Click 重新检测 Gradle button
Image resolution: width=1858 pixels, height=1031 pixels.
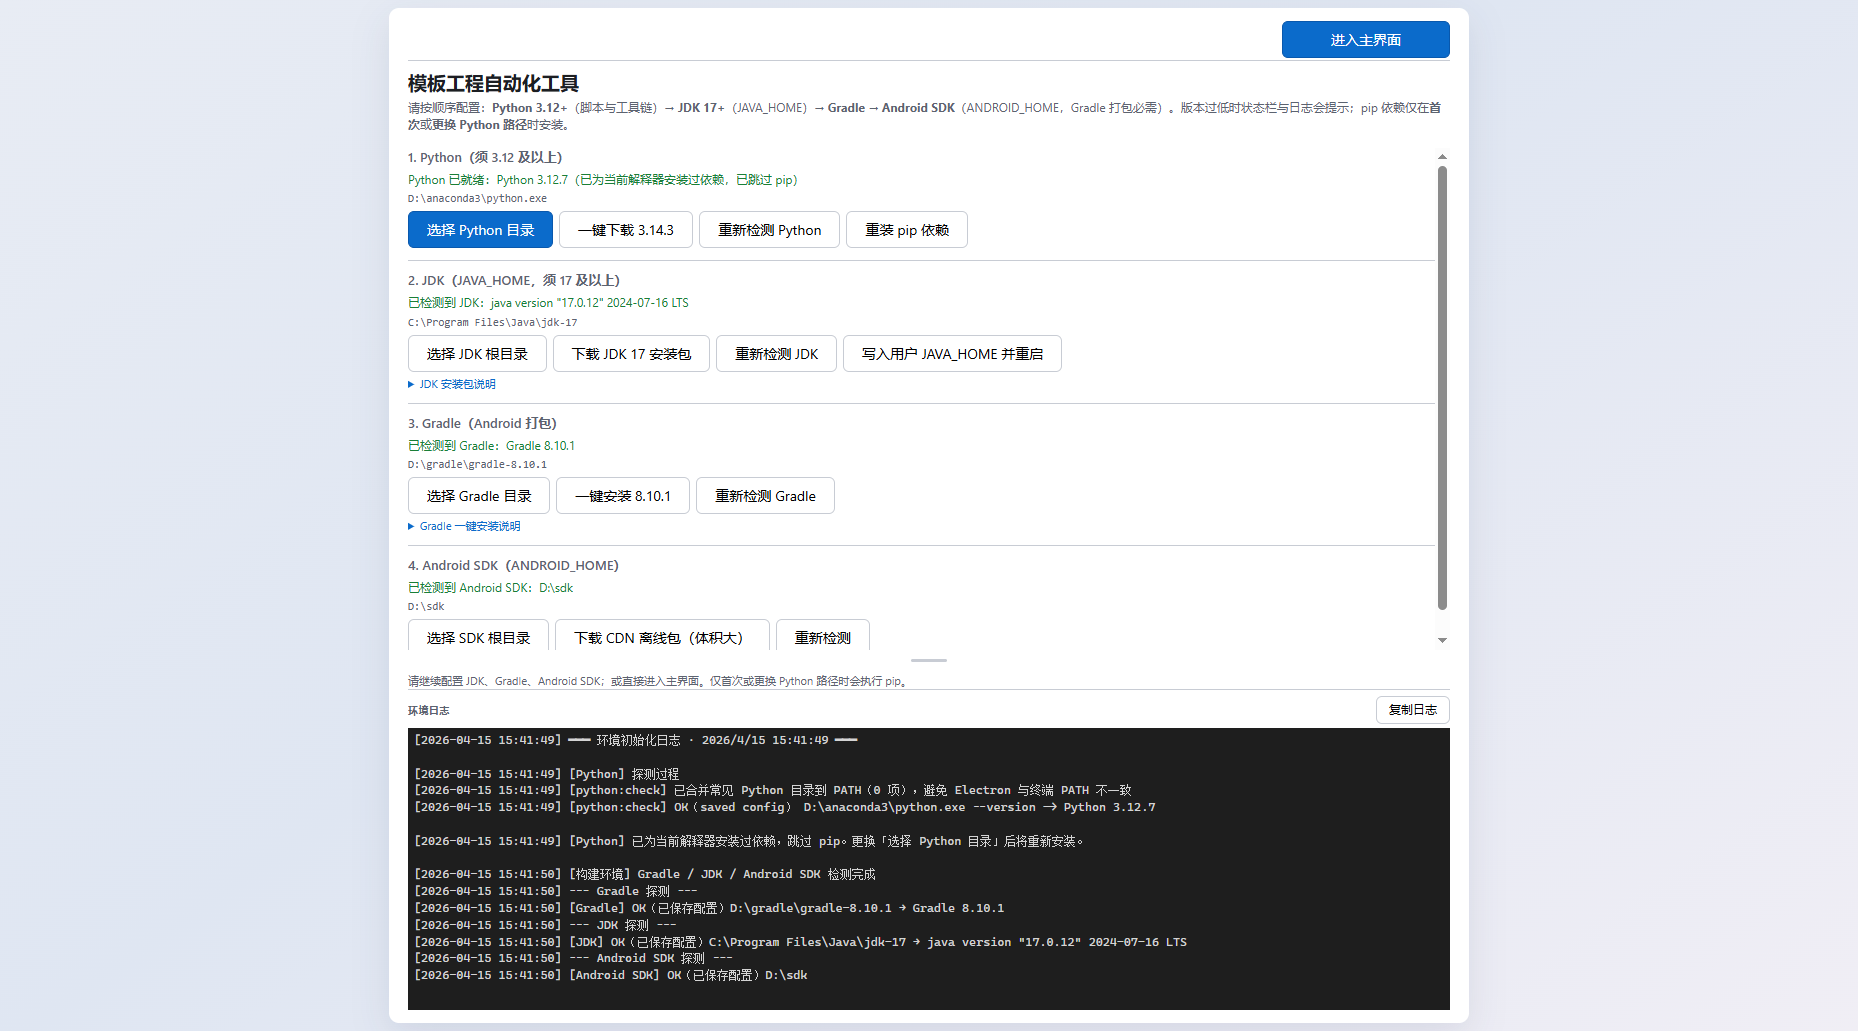tap(765, 496)
